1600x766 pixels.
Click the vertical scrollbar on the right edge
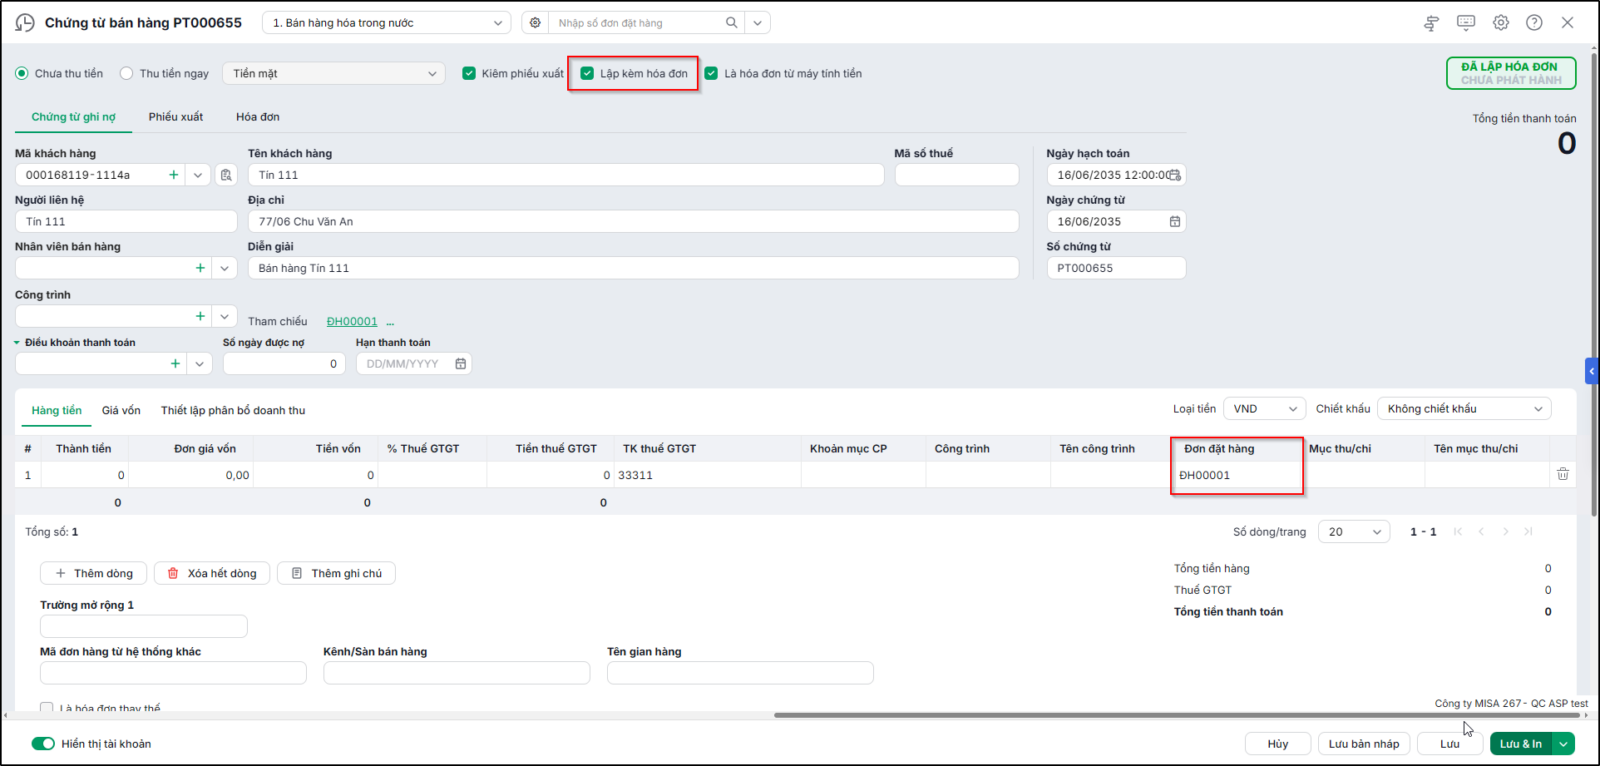click(1593, 283)
